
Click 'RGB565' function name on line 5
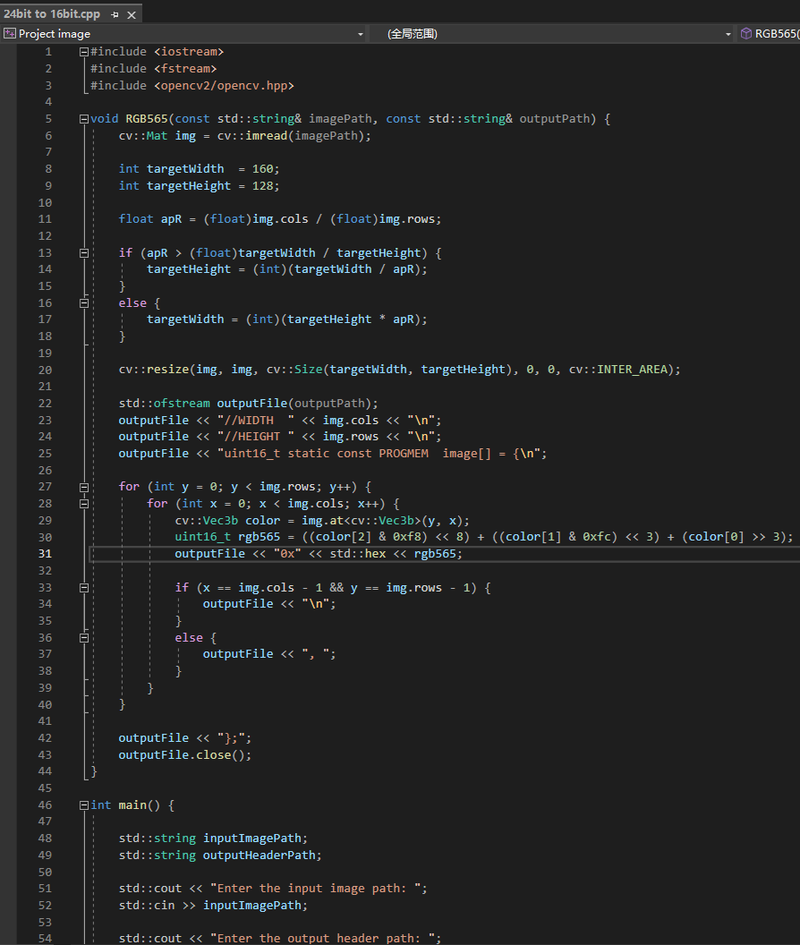point(146,119)
